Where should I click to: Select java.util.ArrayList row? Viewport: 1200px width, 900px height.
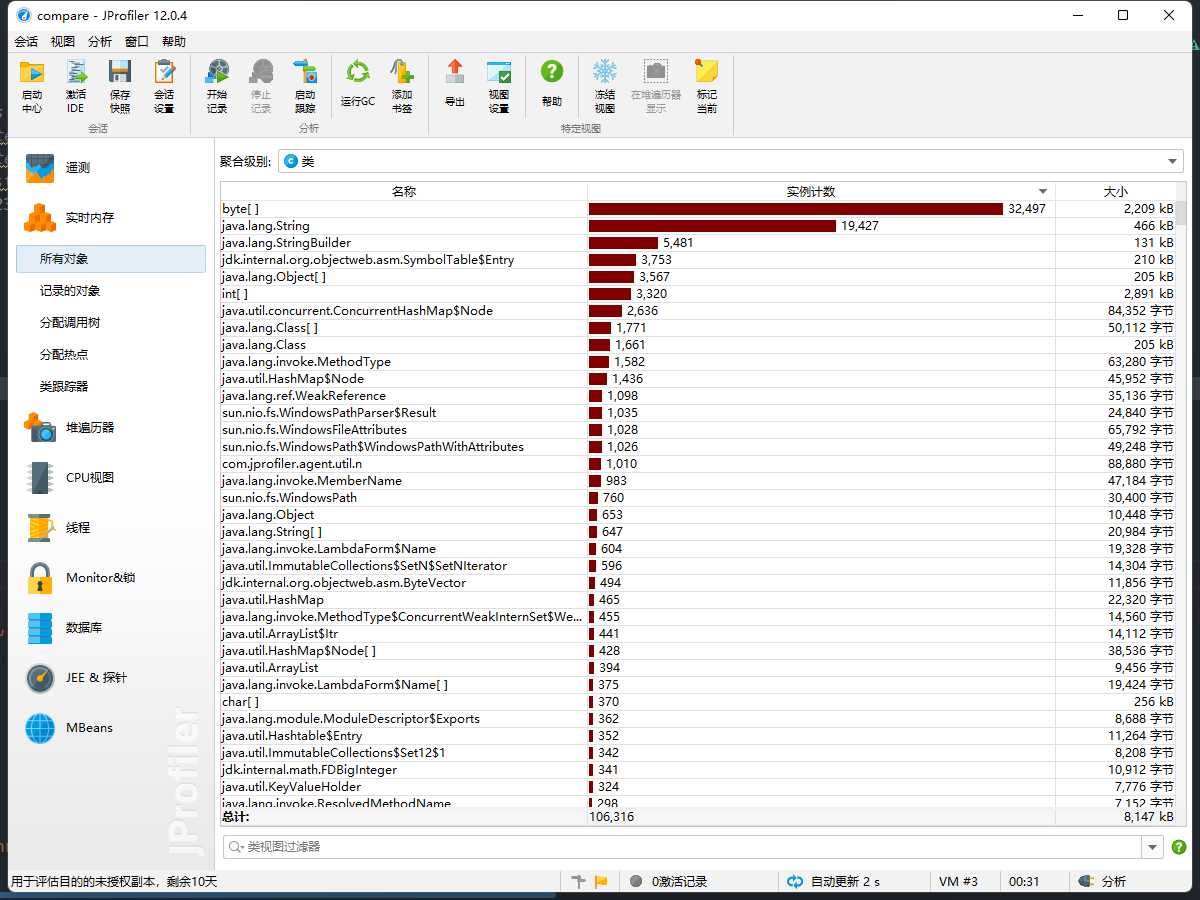pos(698,668)
